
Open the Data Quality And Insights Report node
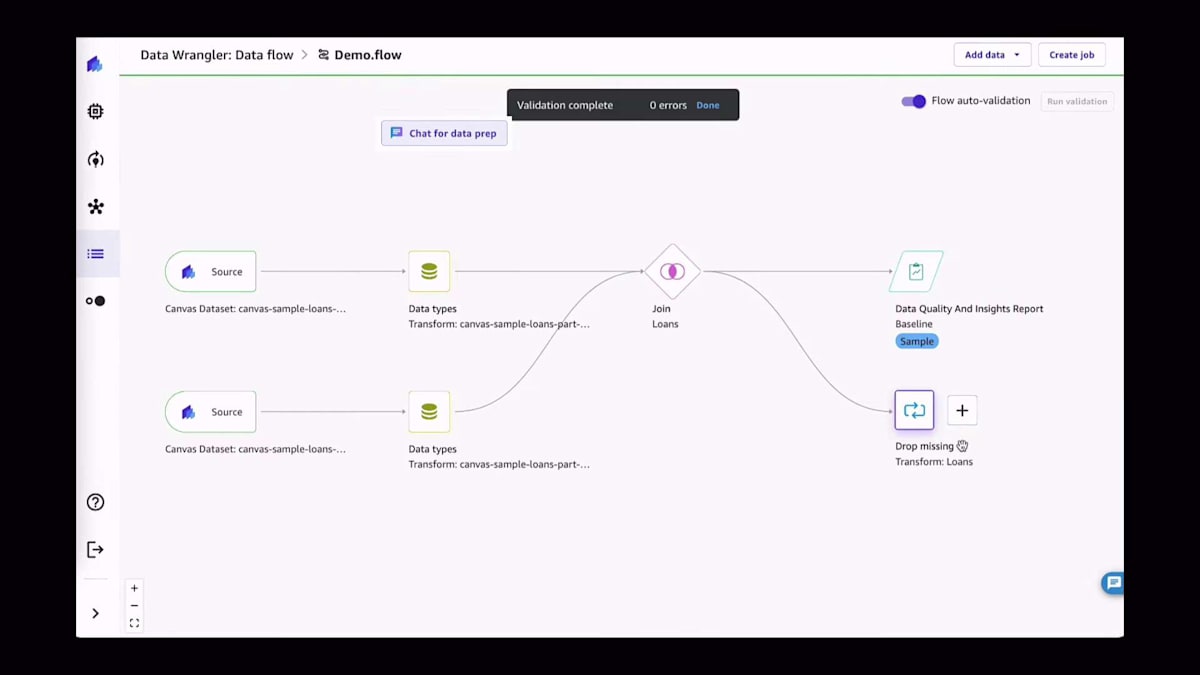pos(916,271)
